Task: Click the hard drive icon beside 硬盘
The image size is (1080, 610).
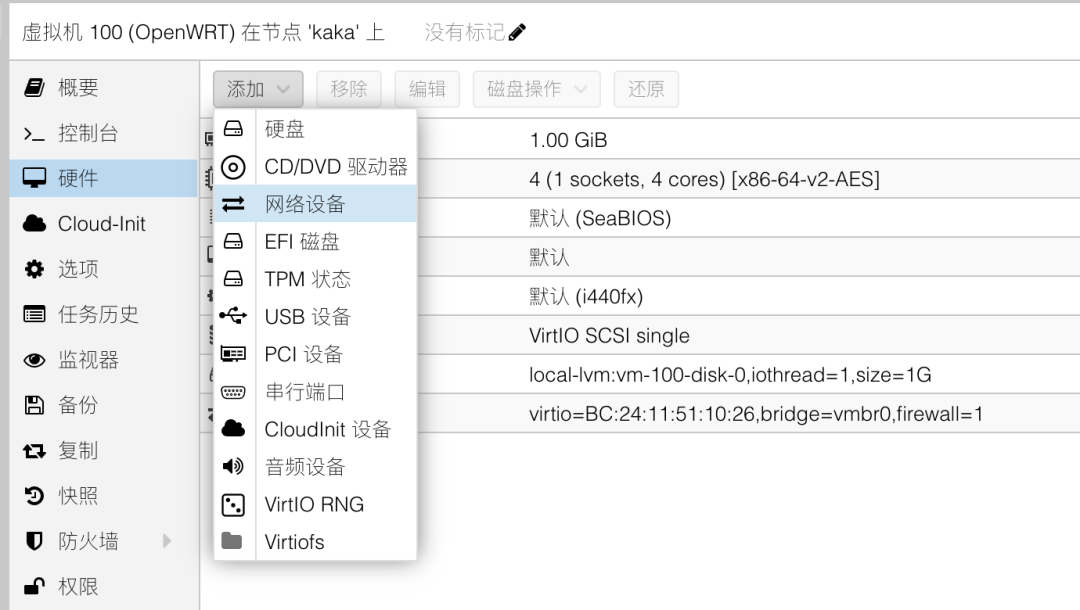Action: click(233, 129)
